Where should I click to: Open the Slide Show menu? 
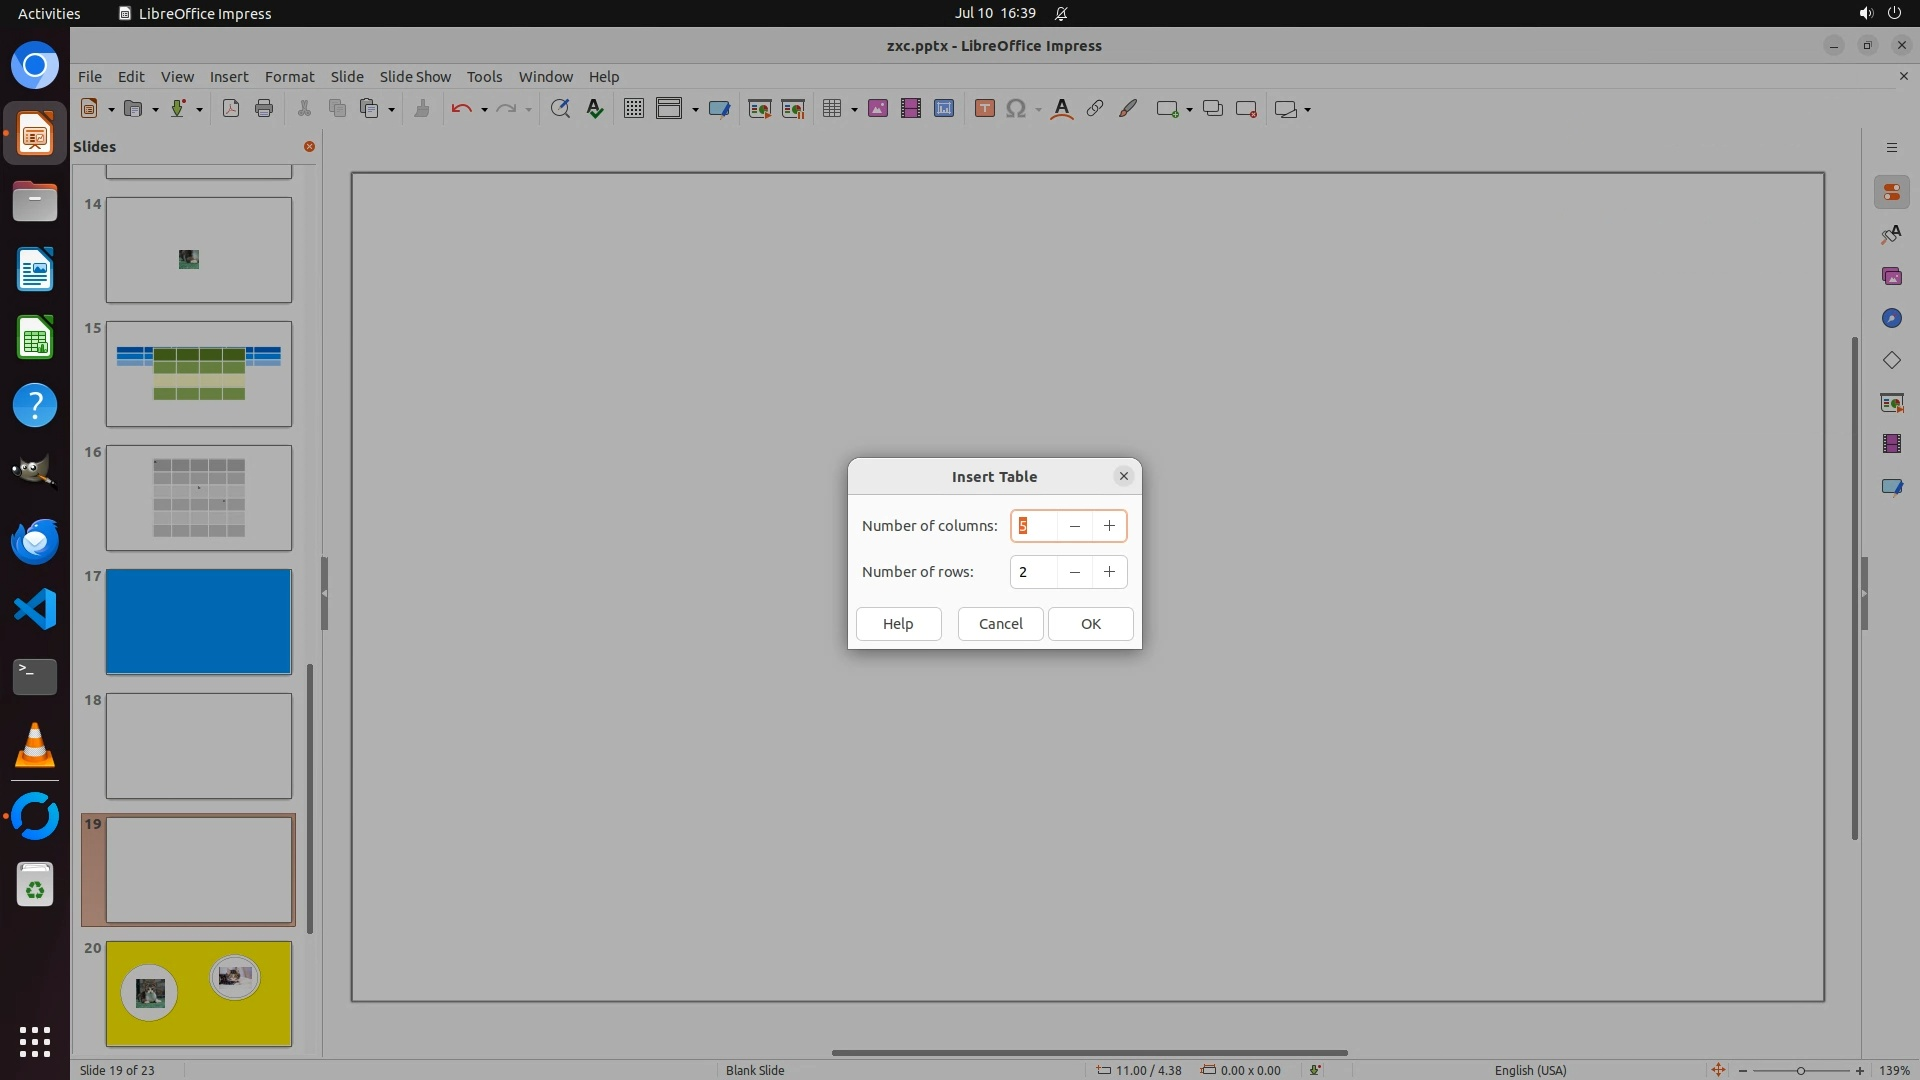415,76
